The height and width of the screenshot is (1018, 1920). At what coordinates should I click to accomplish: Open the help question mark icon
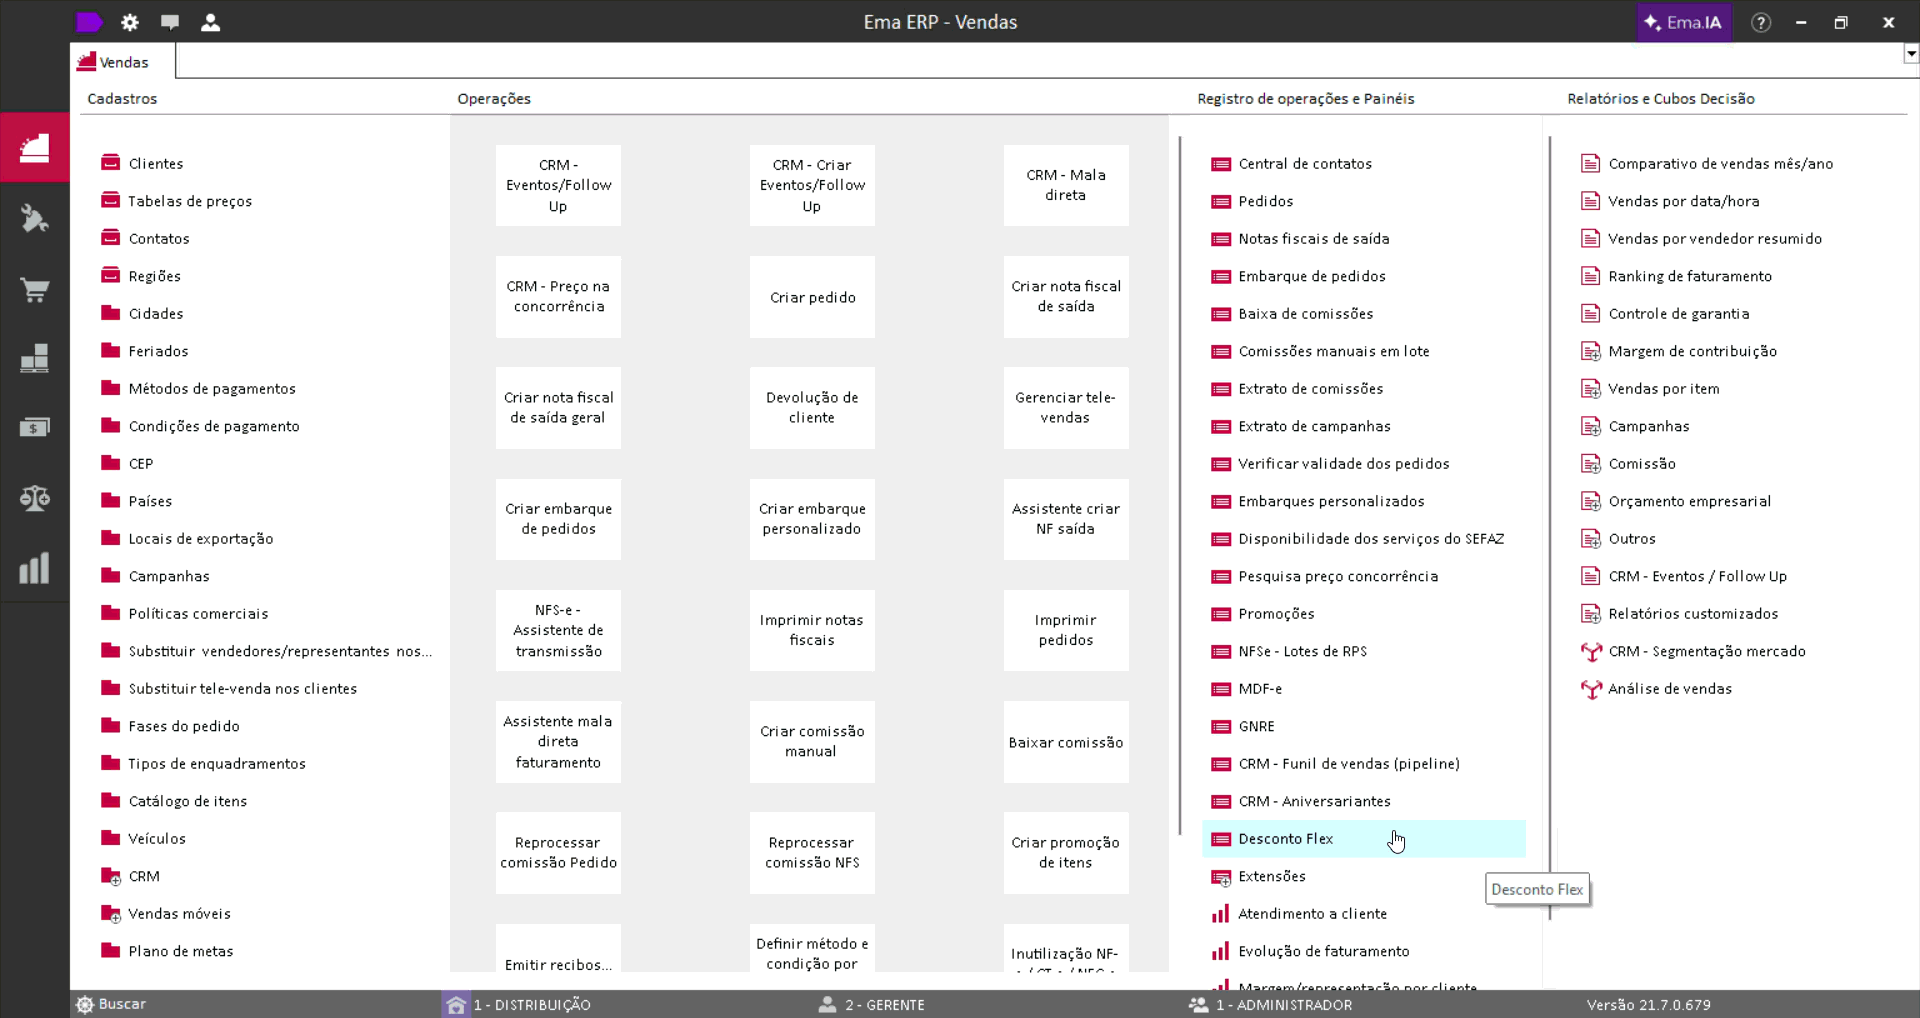pos(1761,22)
